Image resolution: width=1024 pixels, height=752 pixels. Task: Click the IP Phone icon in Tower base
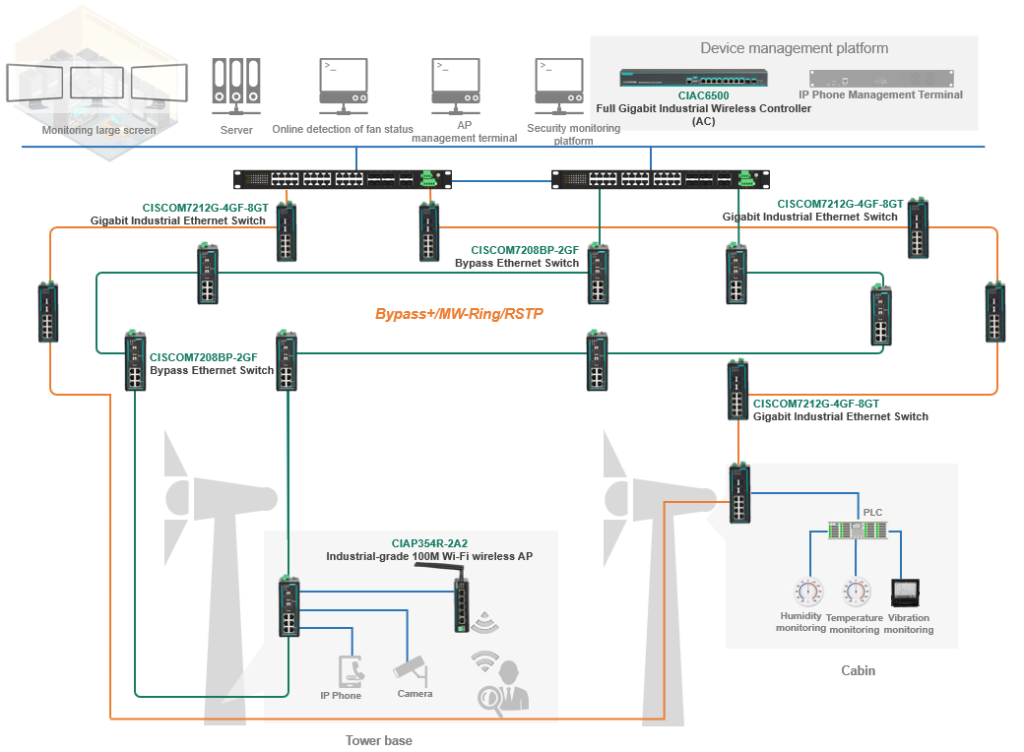pyautogui.click(x=351, y=672)
